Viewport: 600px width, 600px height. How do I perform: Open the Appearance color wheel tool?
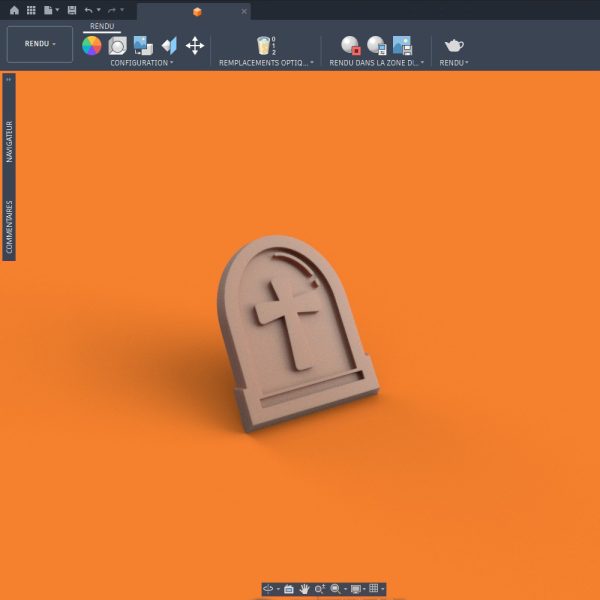point(92,46)
